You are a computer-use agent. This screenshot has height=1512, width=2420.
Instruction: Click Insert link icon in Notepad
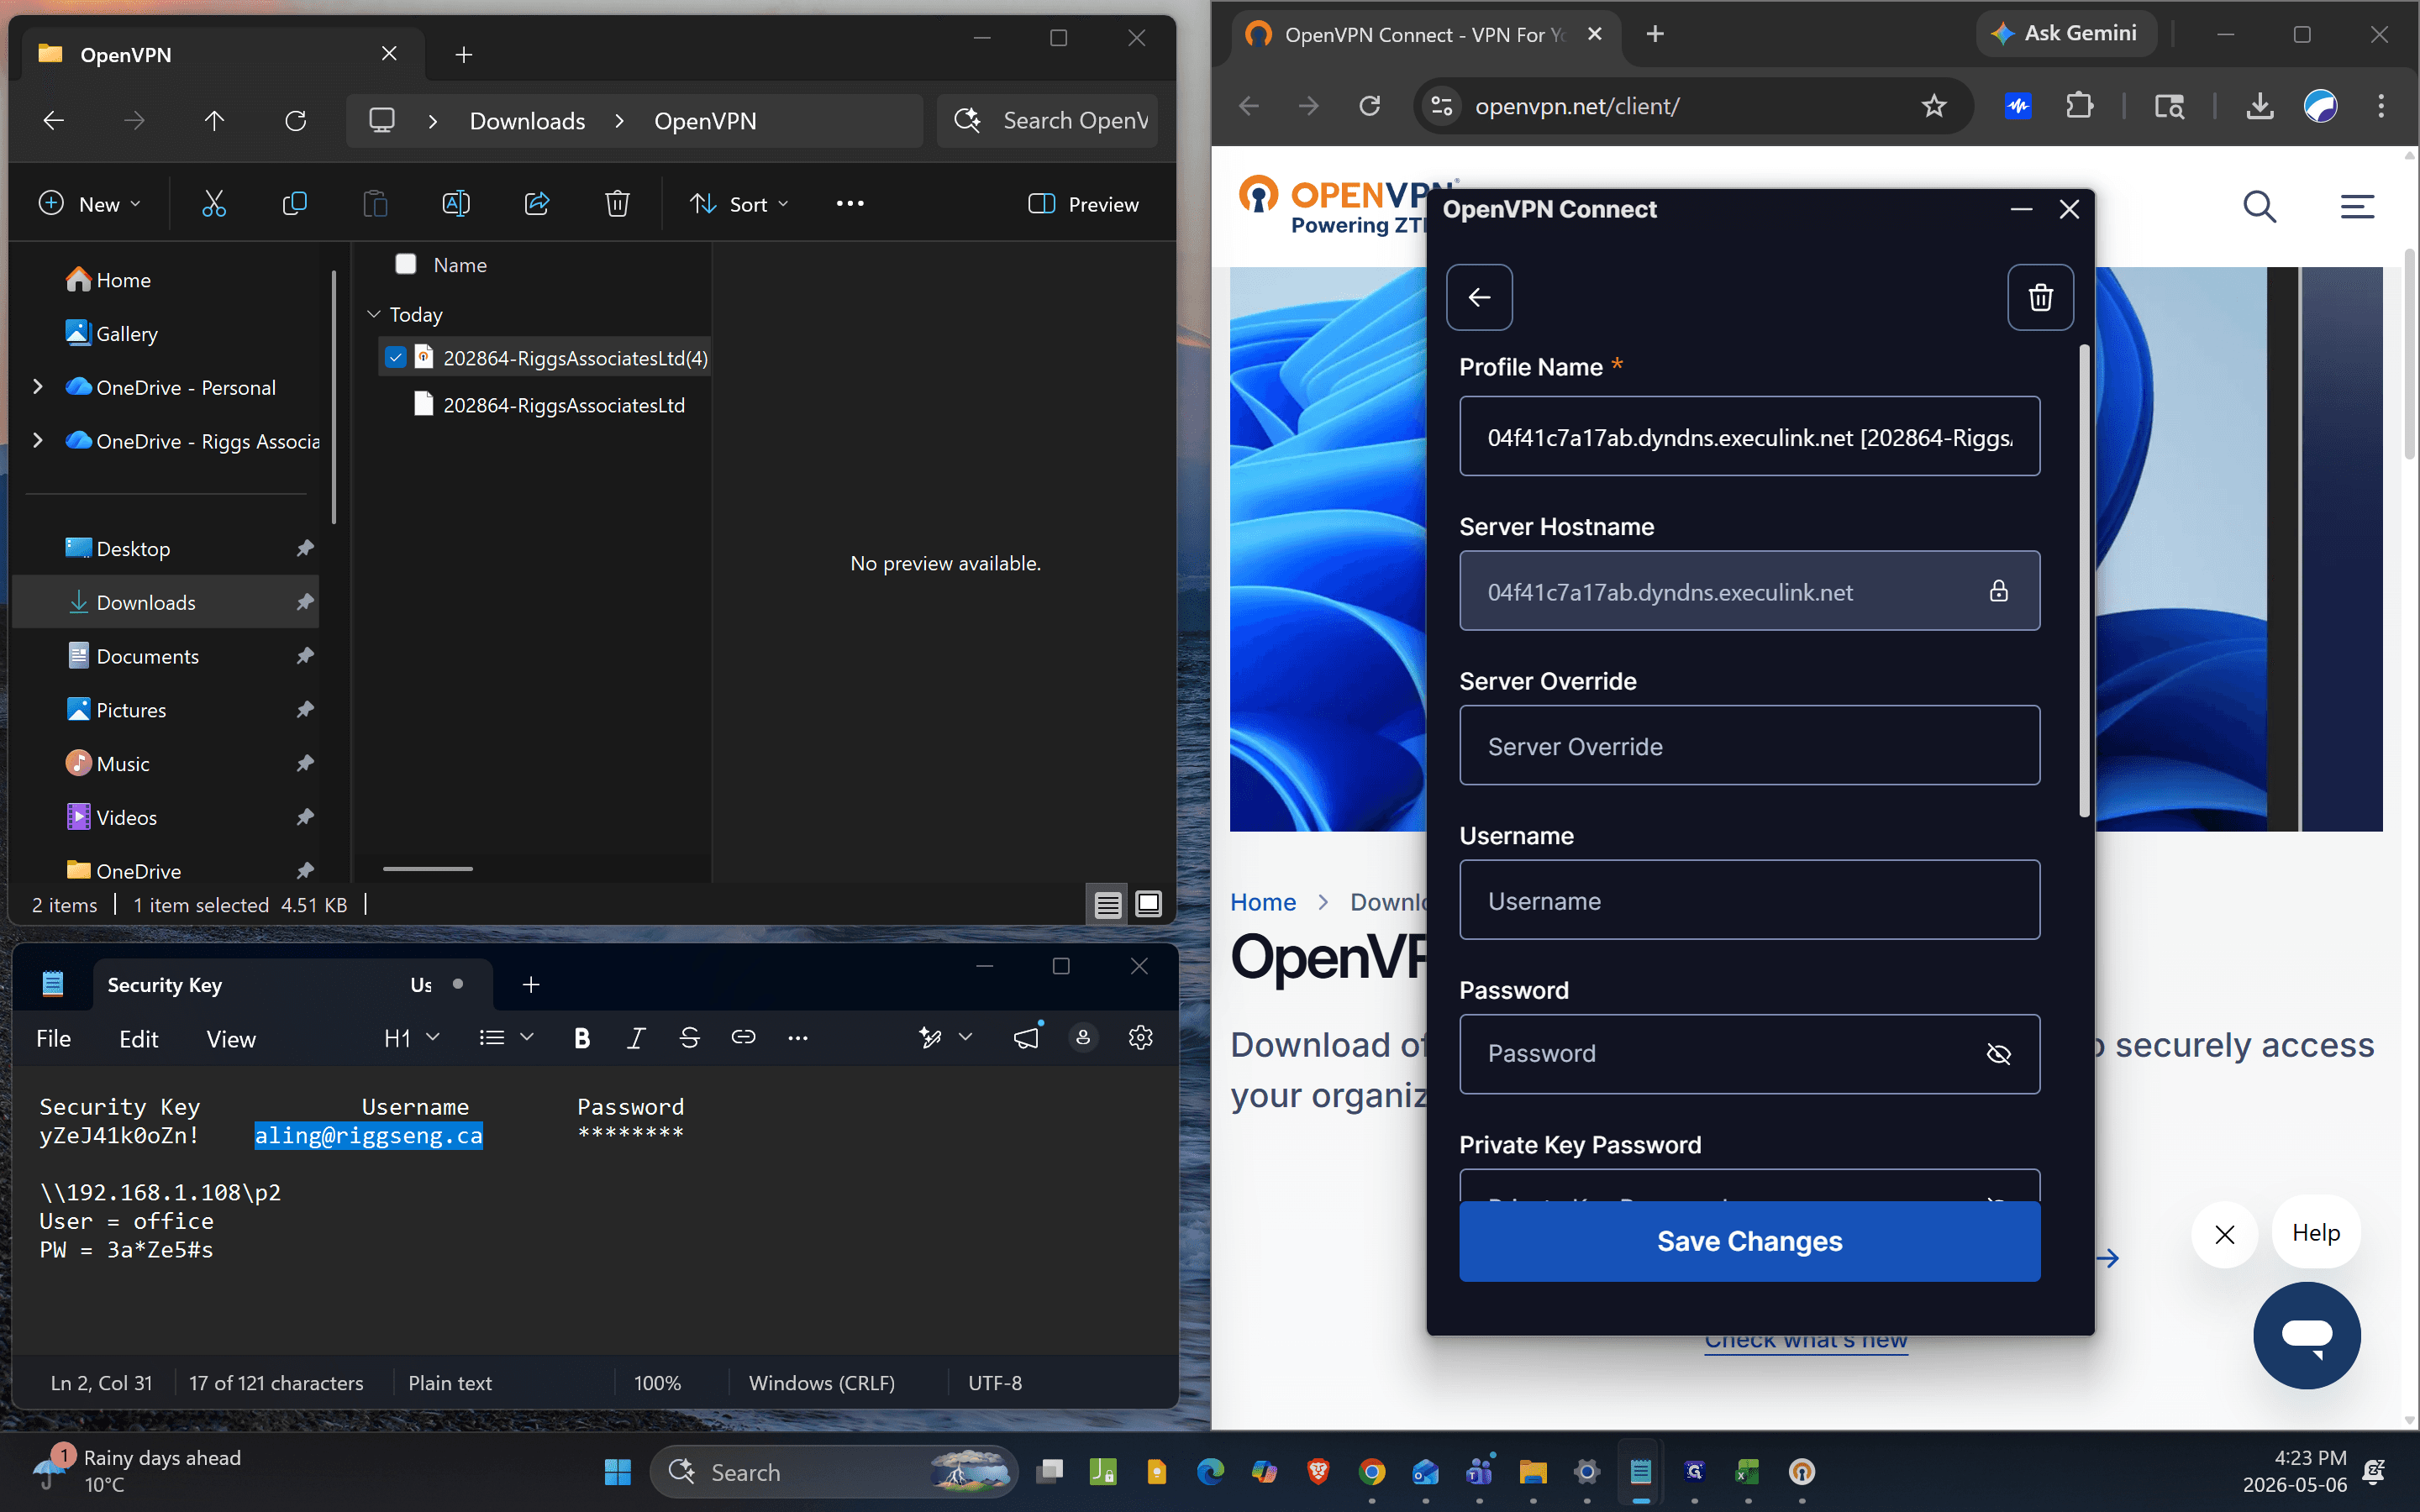click(x=743, y=1038)
